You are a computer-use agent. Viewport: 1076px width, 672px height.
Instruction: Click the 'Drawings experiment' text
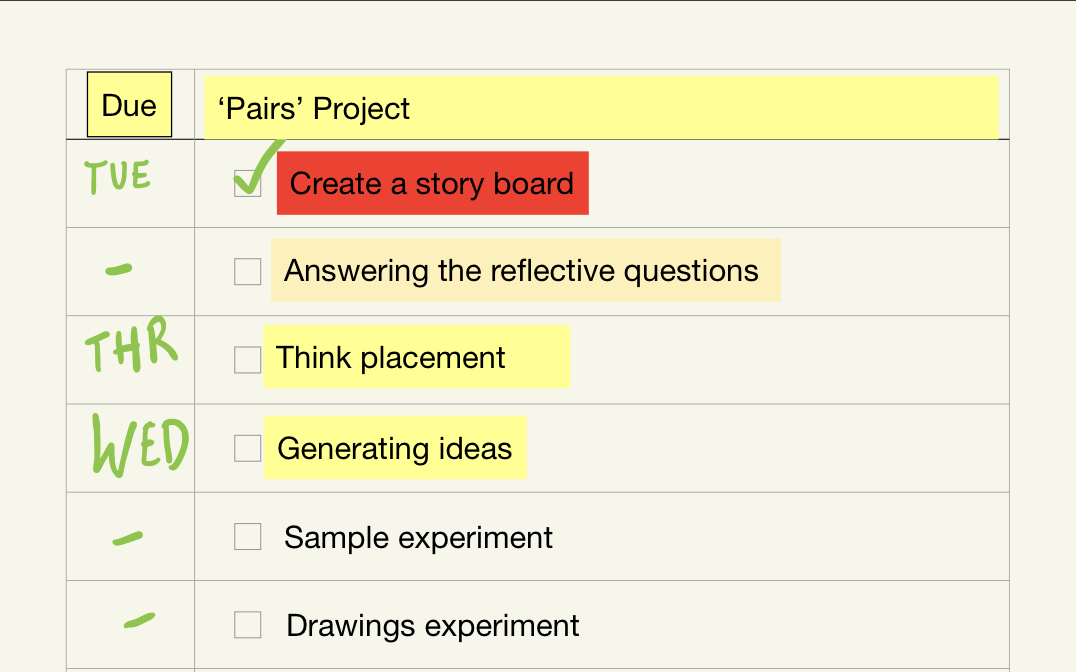click(432, 626)
